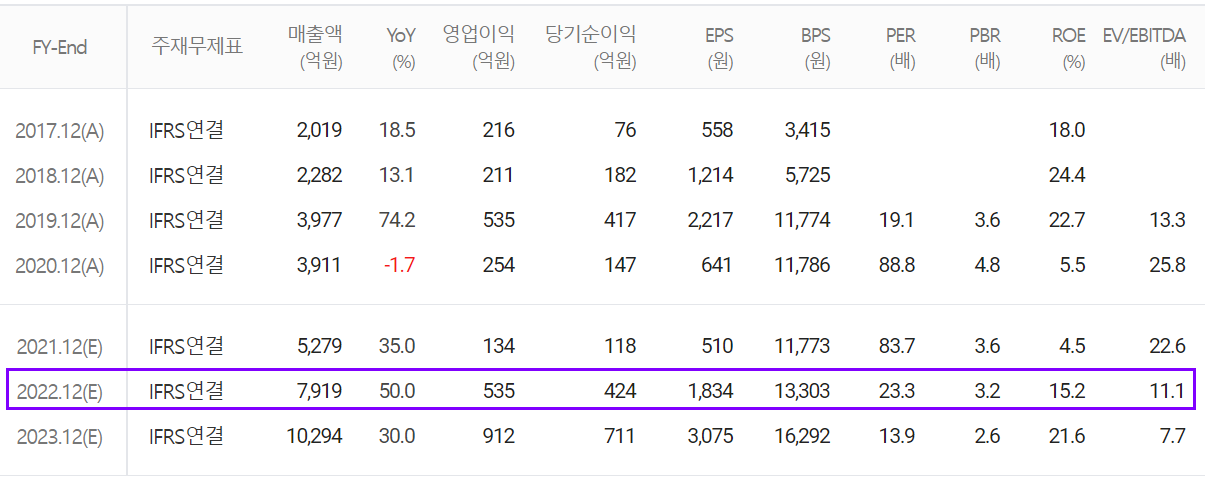Select the 2019.12(A) fiscal year row label
This screenshot has height=480, width=1205.
[x=60, y=221]
